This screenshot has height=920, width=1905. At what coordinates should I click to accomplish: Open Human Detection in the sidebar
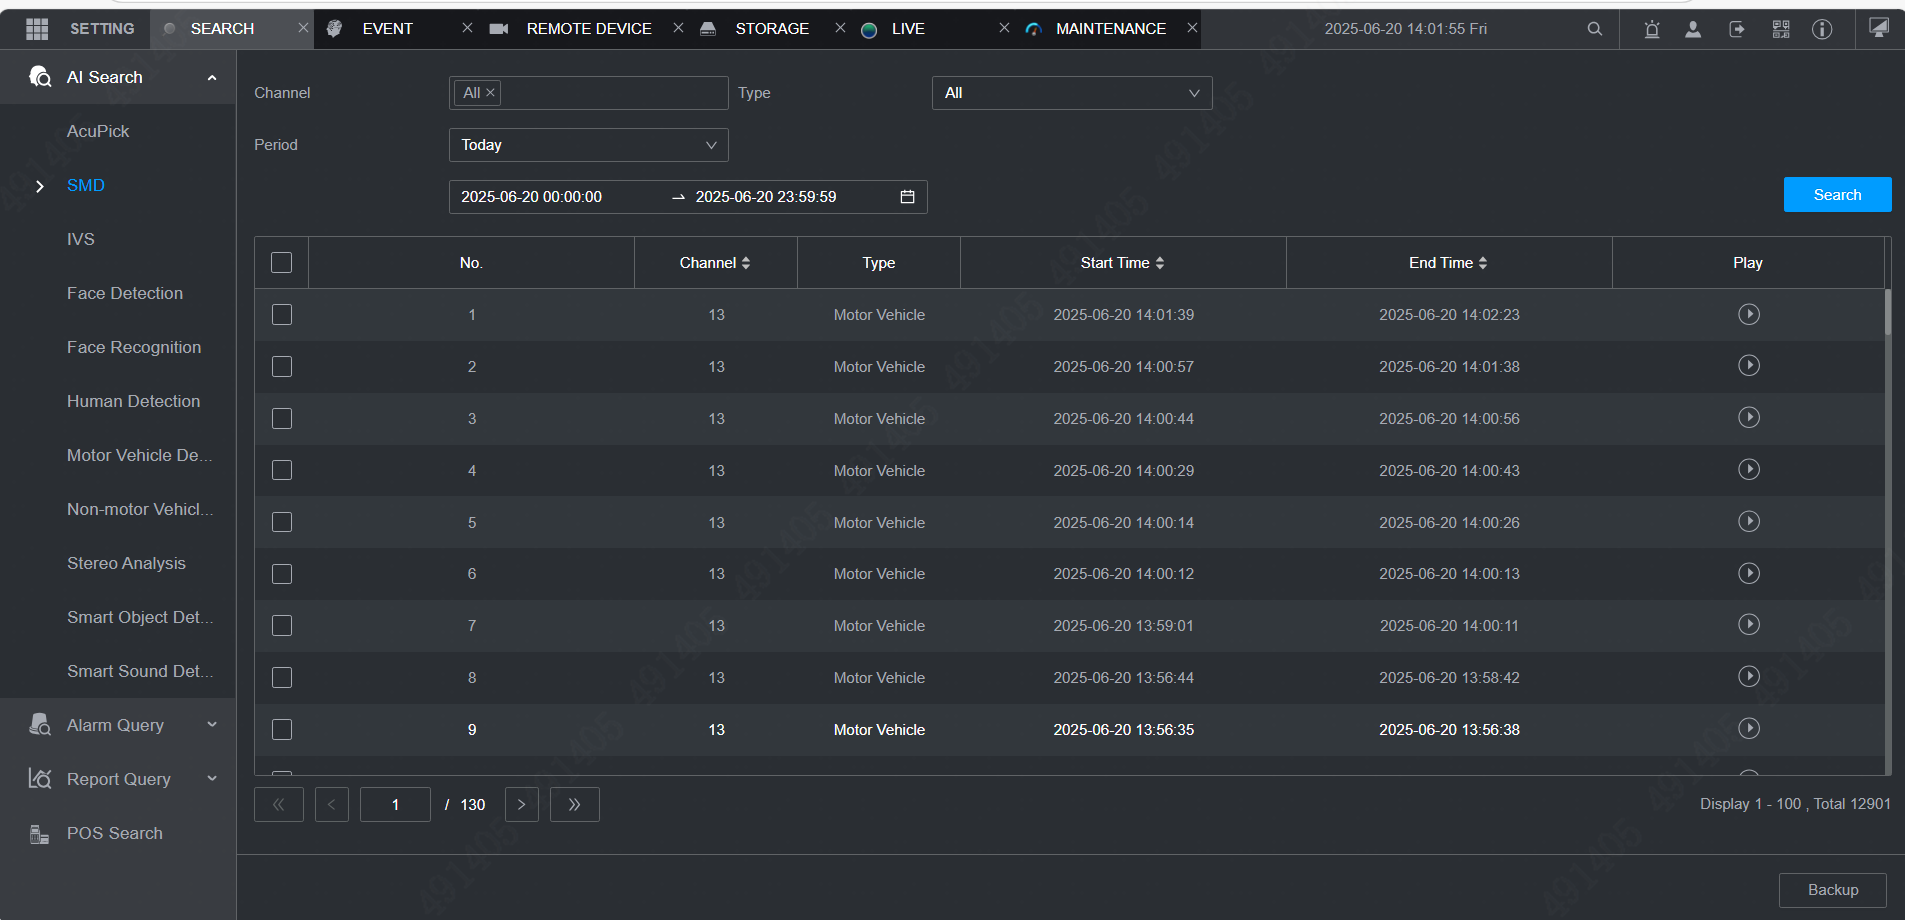(134, 401)
